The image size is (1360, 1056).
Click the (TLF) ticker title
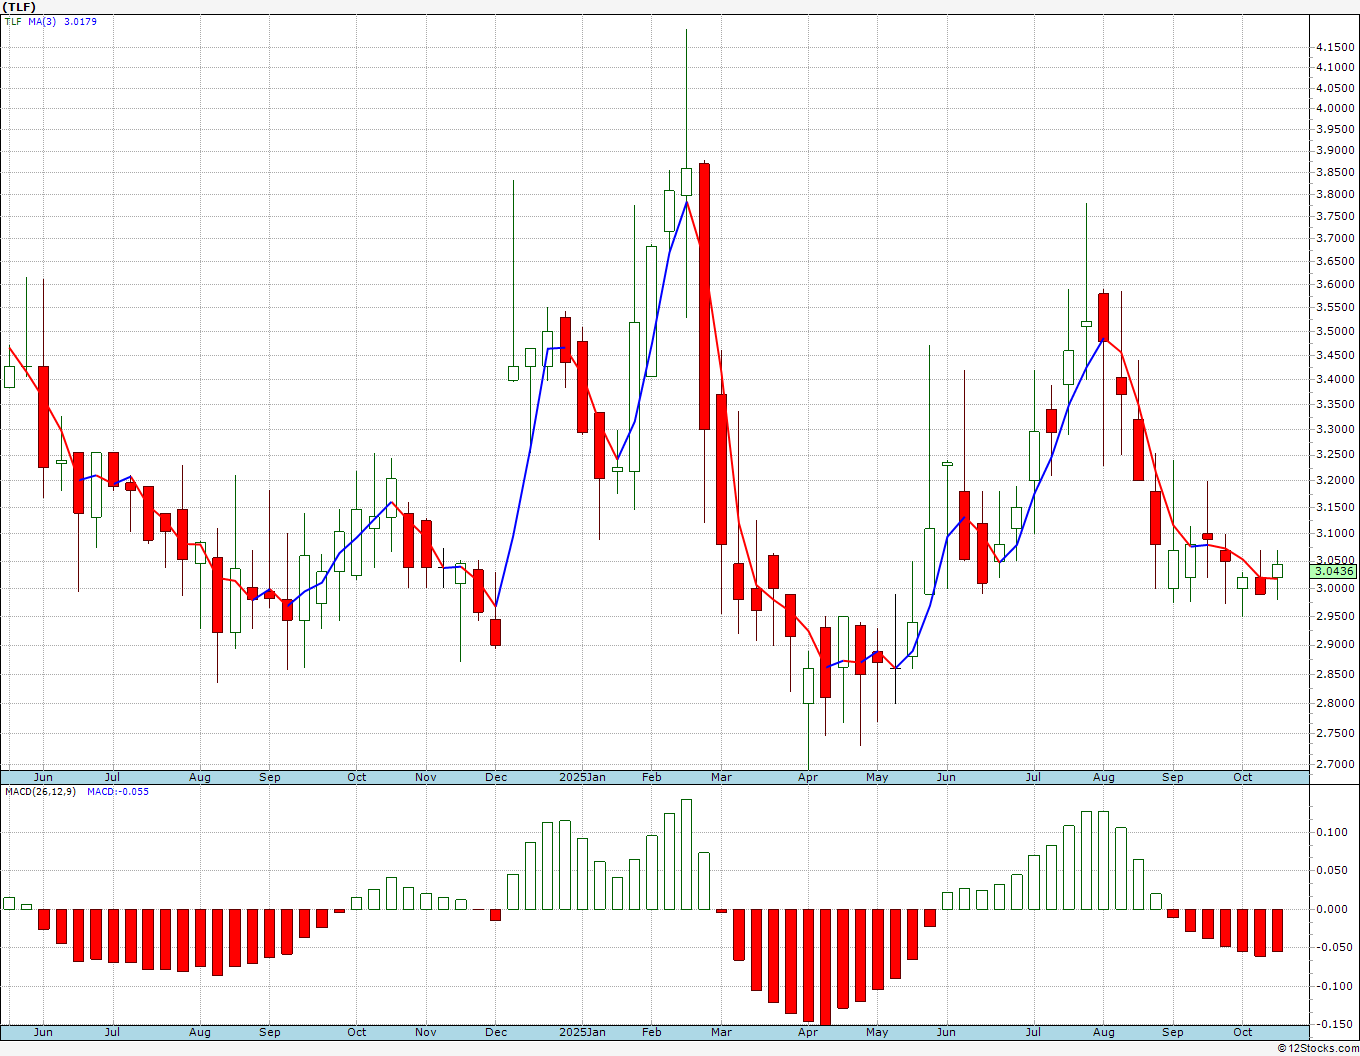[x=20, y=7]
